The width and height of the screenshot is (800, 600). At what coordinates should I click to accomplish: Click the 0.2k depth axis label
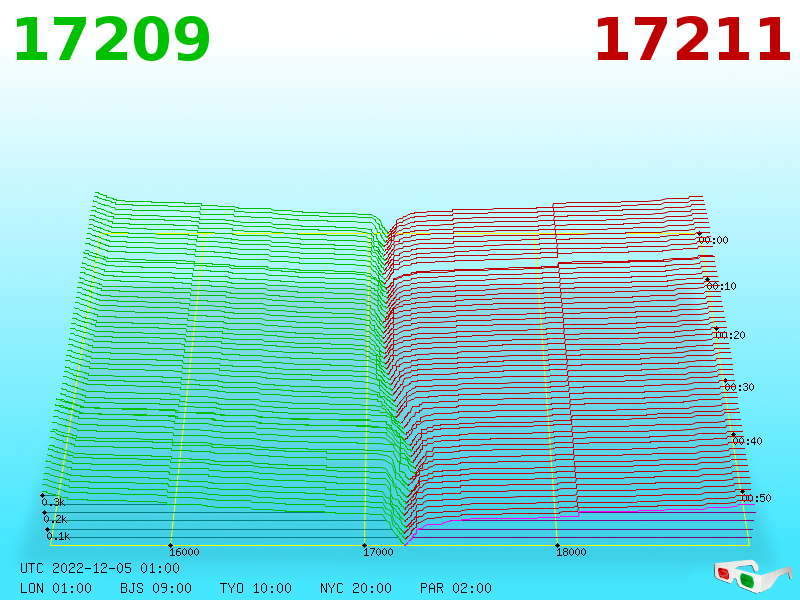[x=55, y=519]
